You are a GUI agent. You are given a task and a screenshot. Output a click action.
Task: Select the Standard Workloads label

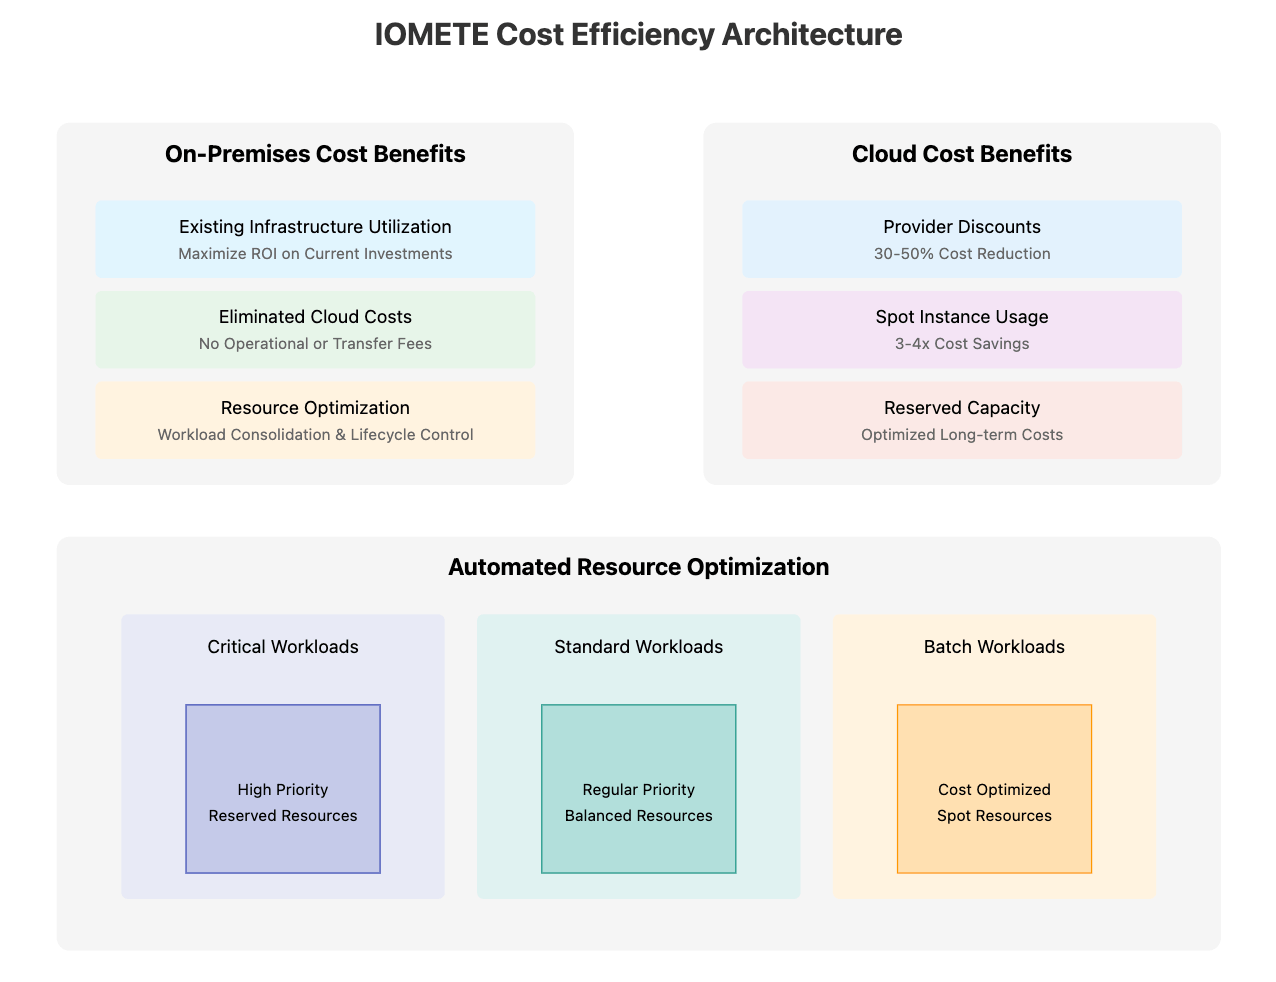click(x=638, y=647)
